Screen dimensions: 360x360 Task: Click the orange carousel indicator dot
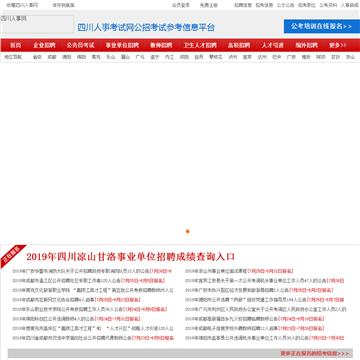(188, 231)
